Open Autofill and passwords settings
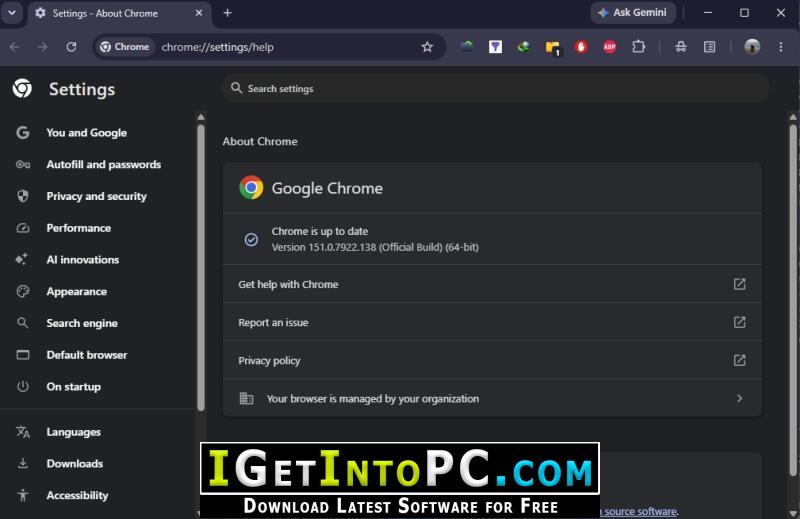Screen dimensions: 800x519 point(104,164)
